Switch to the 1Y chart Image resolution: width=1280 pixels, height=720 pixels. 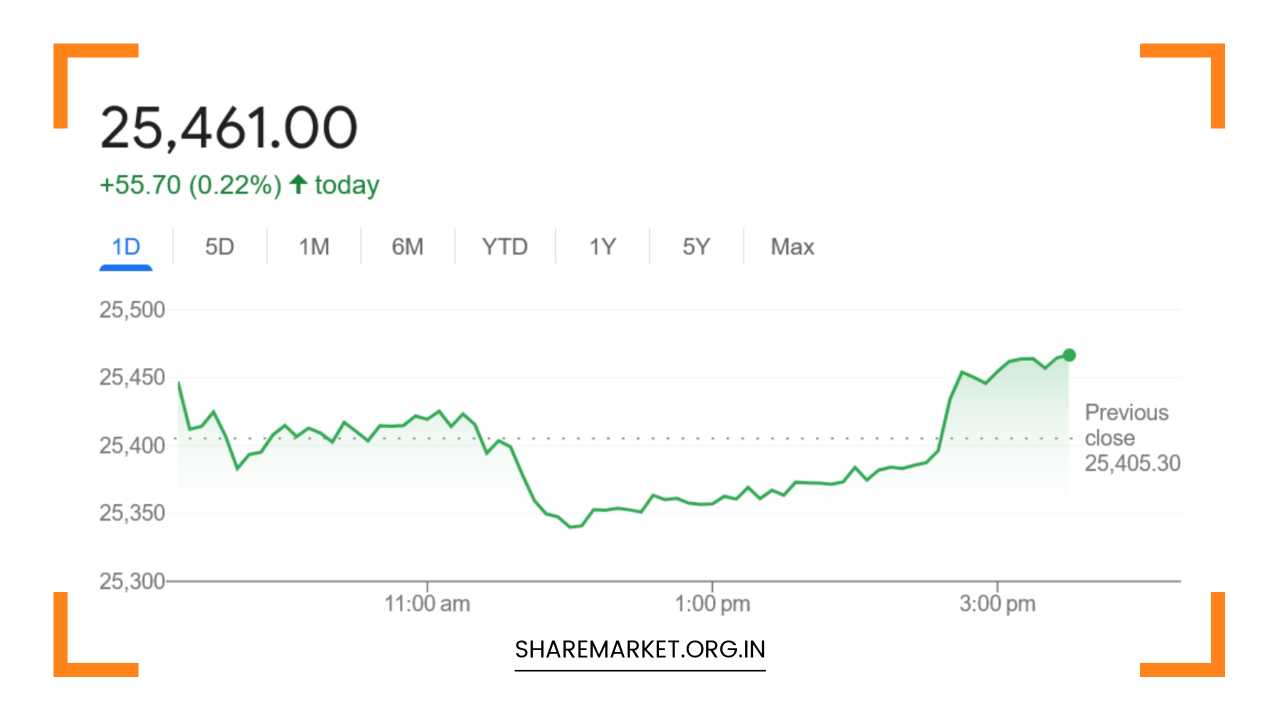pyautogui.click(x=601, y=246)
